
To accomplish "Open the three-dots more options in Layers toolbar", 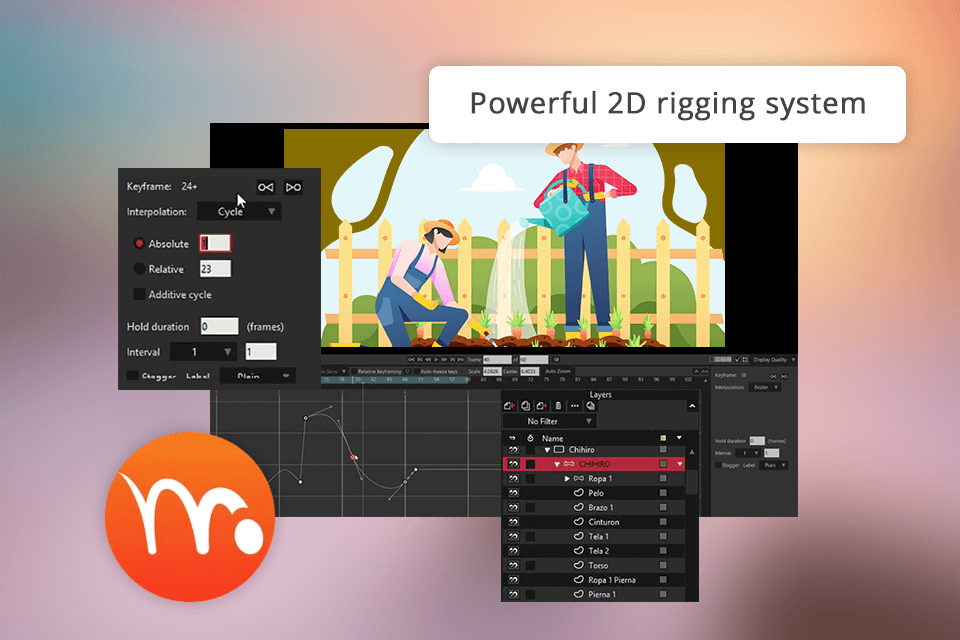I will click(574, 405).
